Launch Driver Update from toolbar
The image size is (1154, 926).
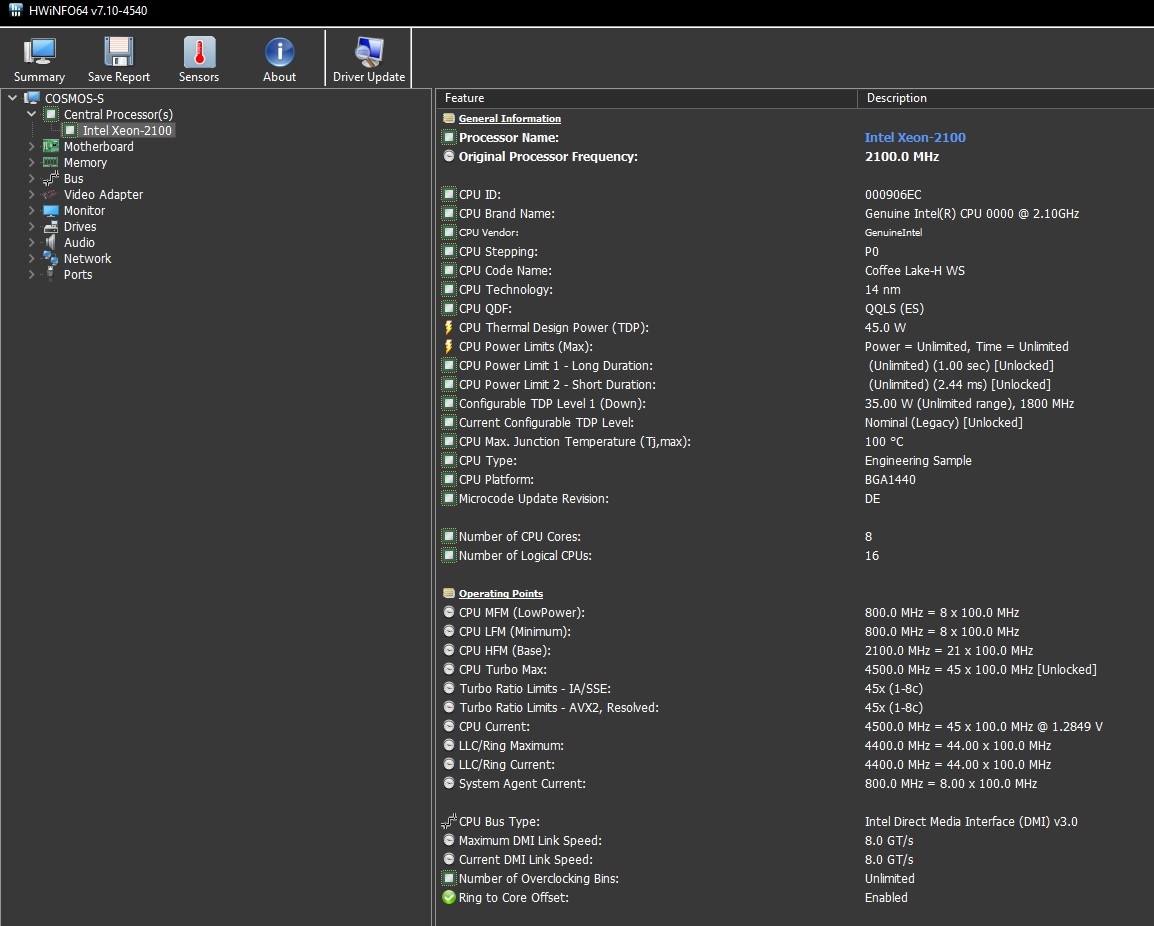point(369,58)
